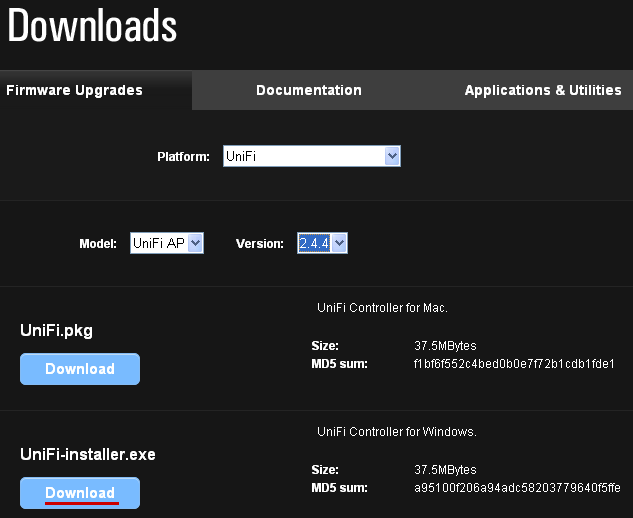Screen dimensions: 633x518
Task: Open the Documentation tab
Action: click(x=309, y=90)
